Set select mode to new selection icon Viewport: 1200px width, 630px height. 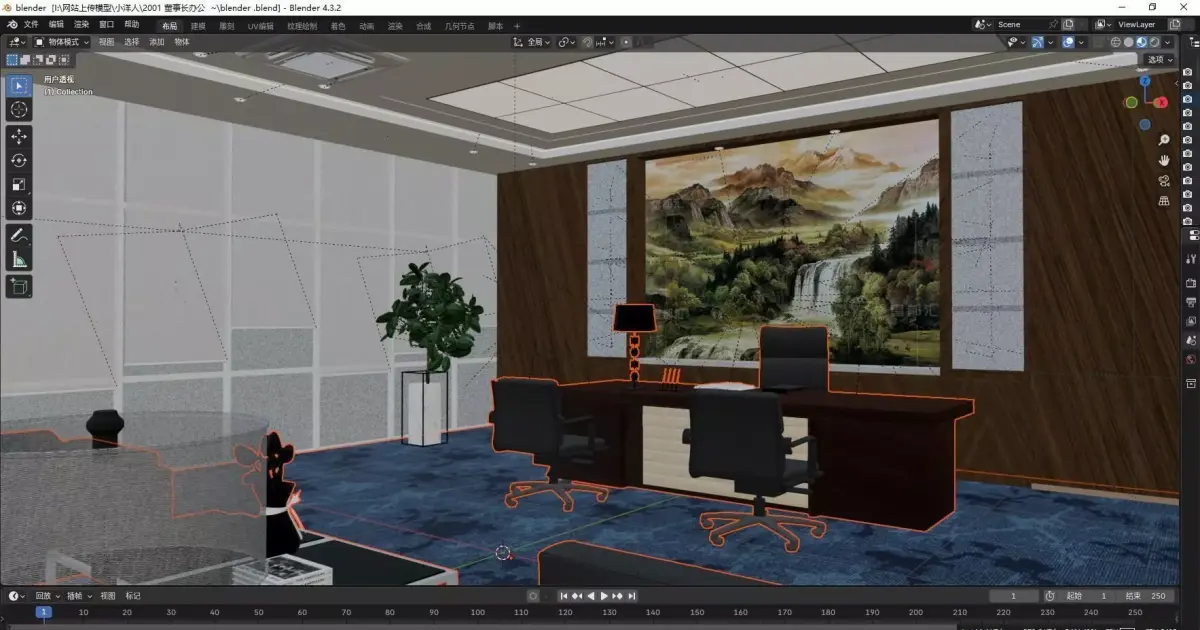[12, 59]
